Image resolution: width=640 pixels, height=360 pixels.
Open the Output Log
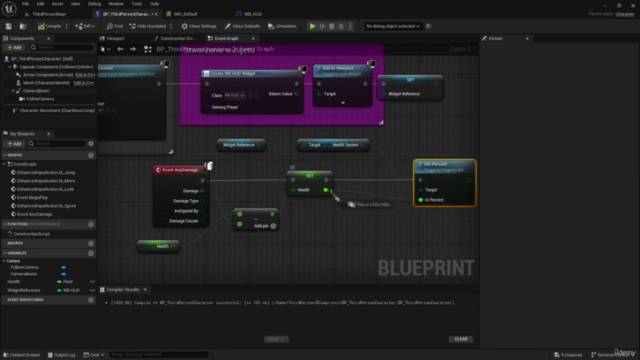[61, 355]
